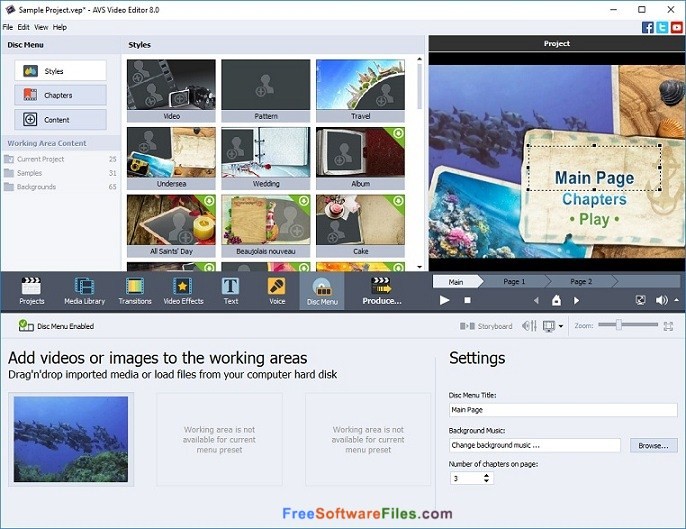Open the Video Effects panel
Viewport: 686px width, 529px height.
tap(183, 291)
